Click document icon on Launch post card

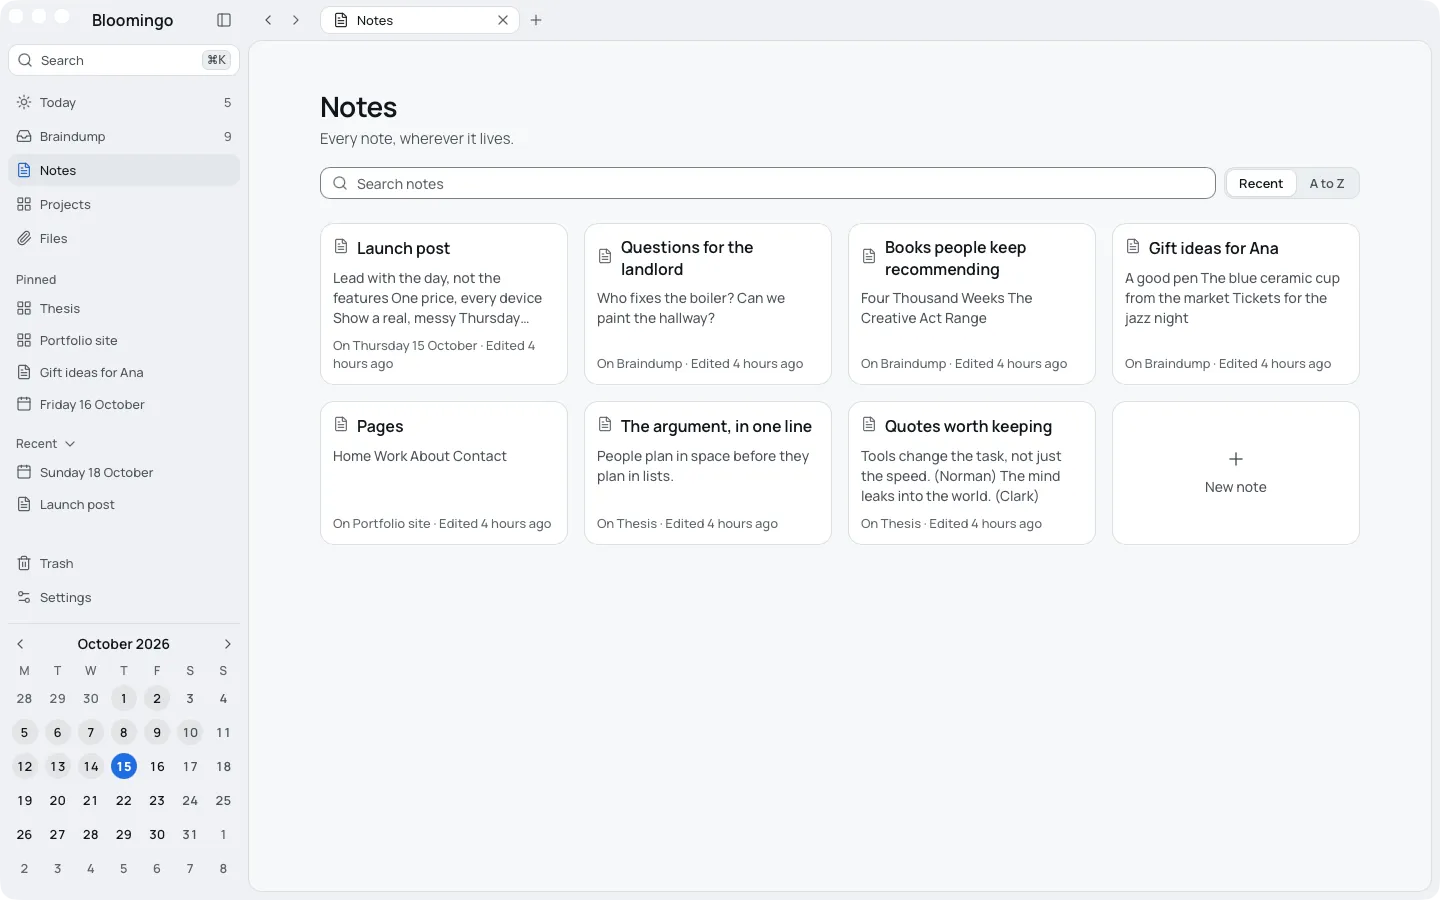coord(341,246)
